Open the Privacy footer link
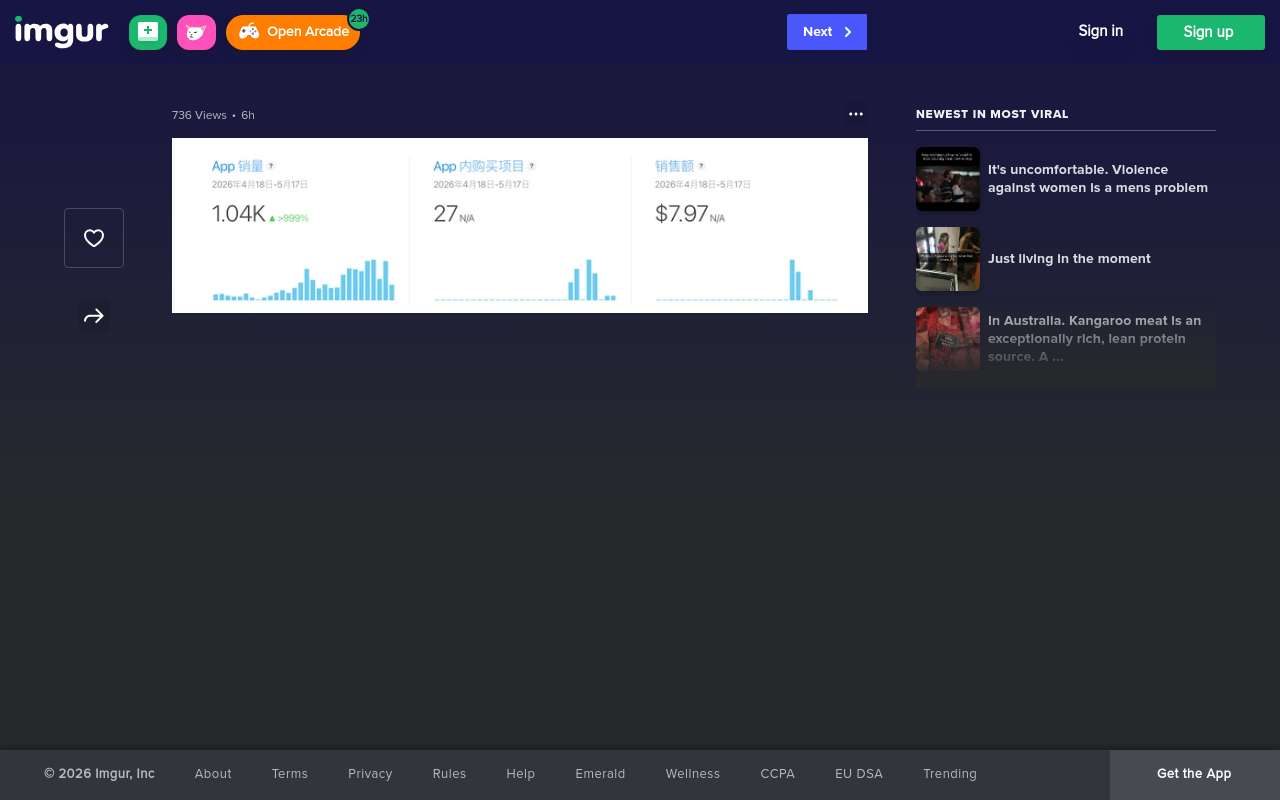1280x800 pixels. tap(370, 774)
